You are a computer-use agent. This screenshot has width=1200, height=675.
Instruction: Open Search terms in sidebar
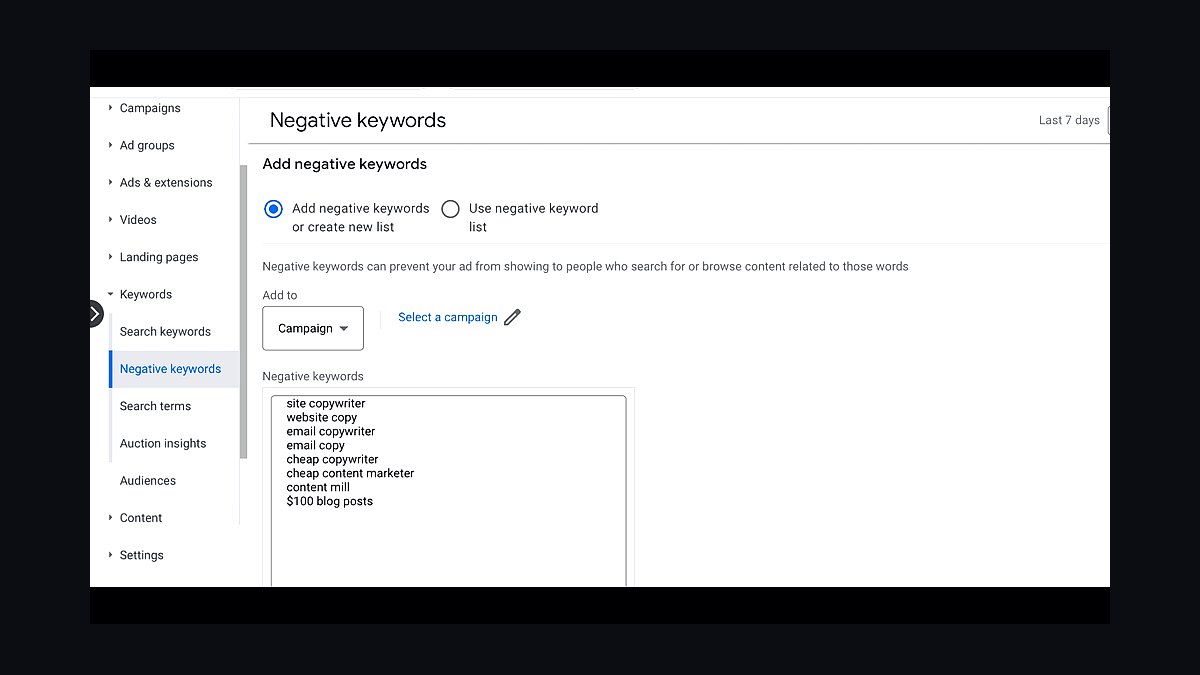(x=155, y=406)
